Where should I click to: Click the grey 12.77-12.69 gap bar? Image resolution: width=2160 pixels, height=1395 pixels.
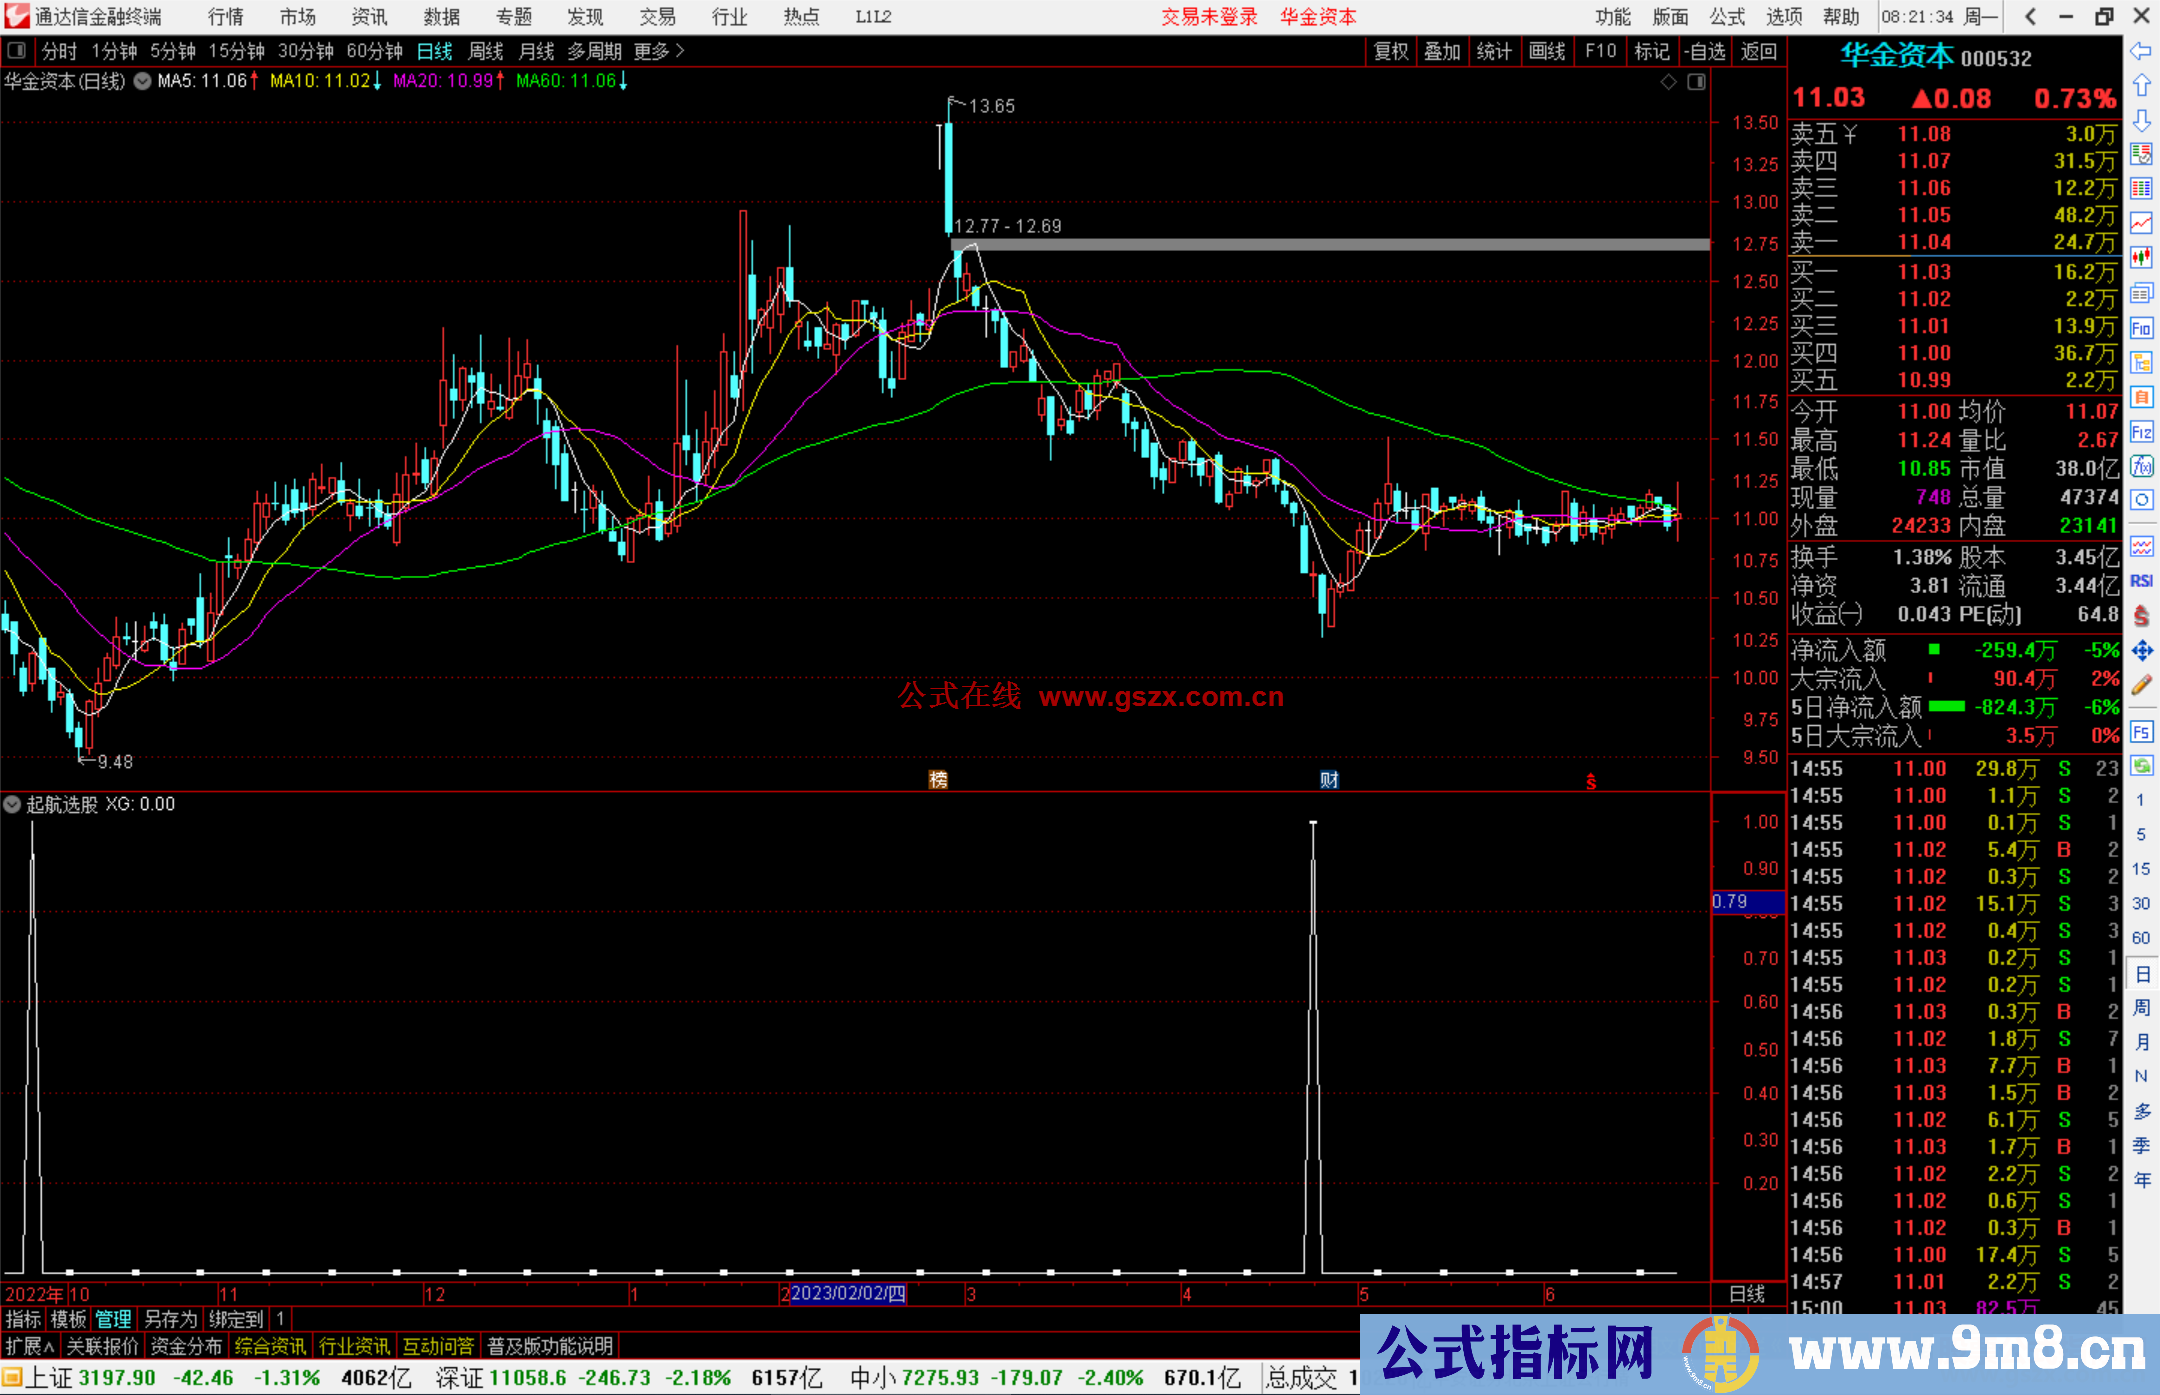[1330, 244]
